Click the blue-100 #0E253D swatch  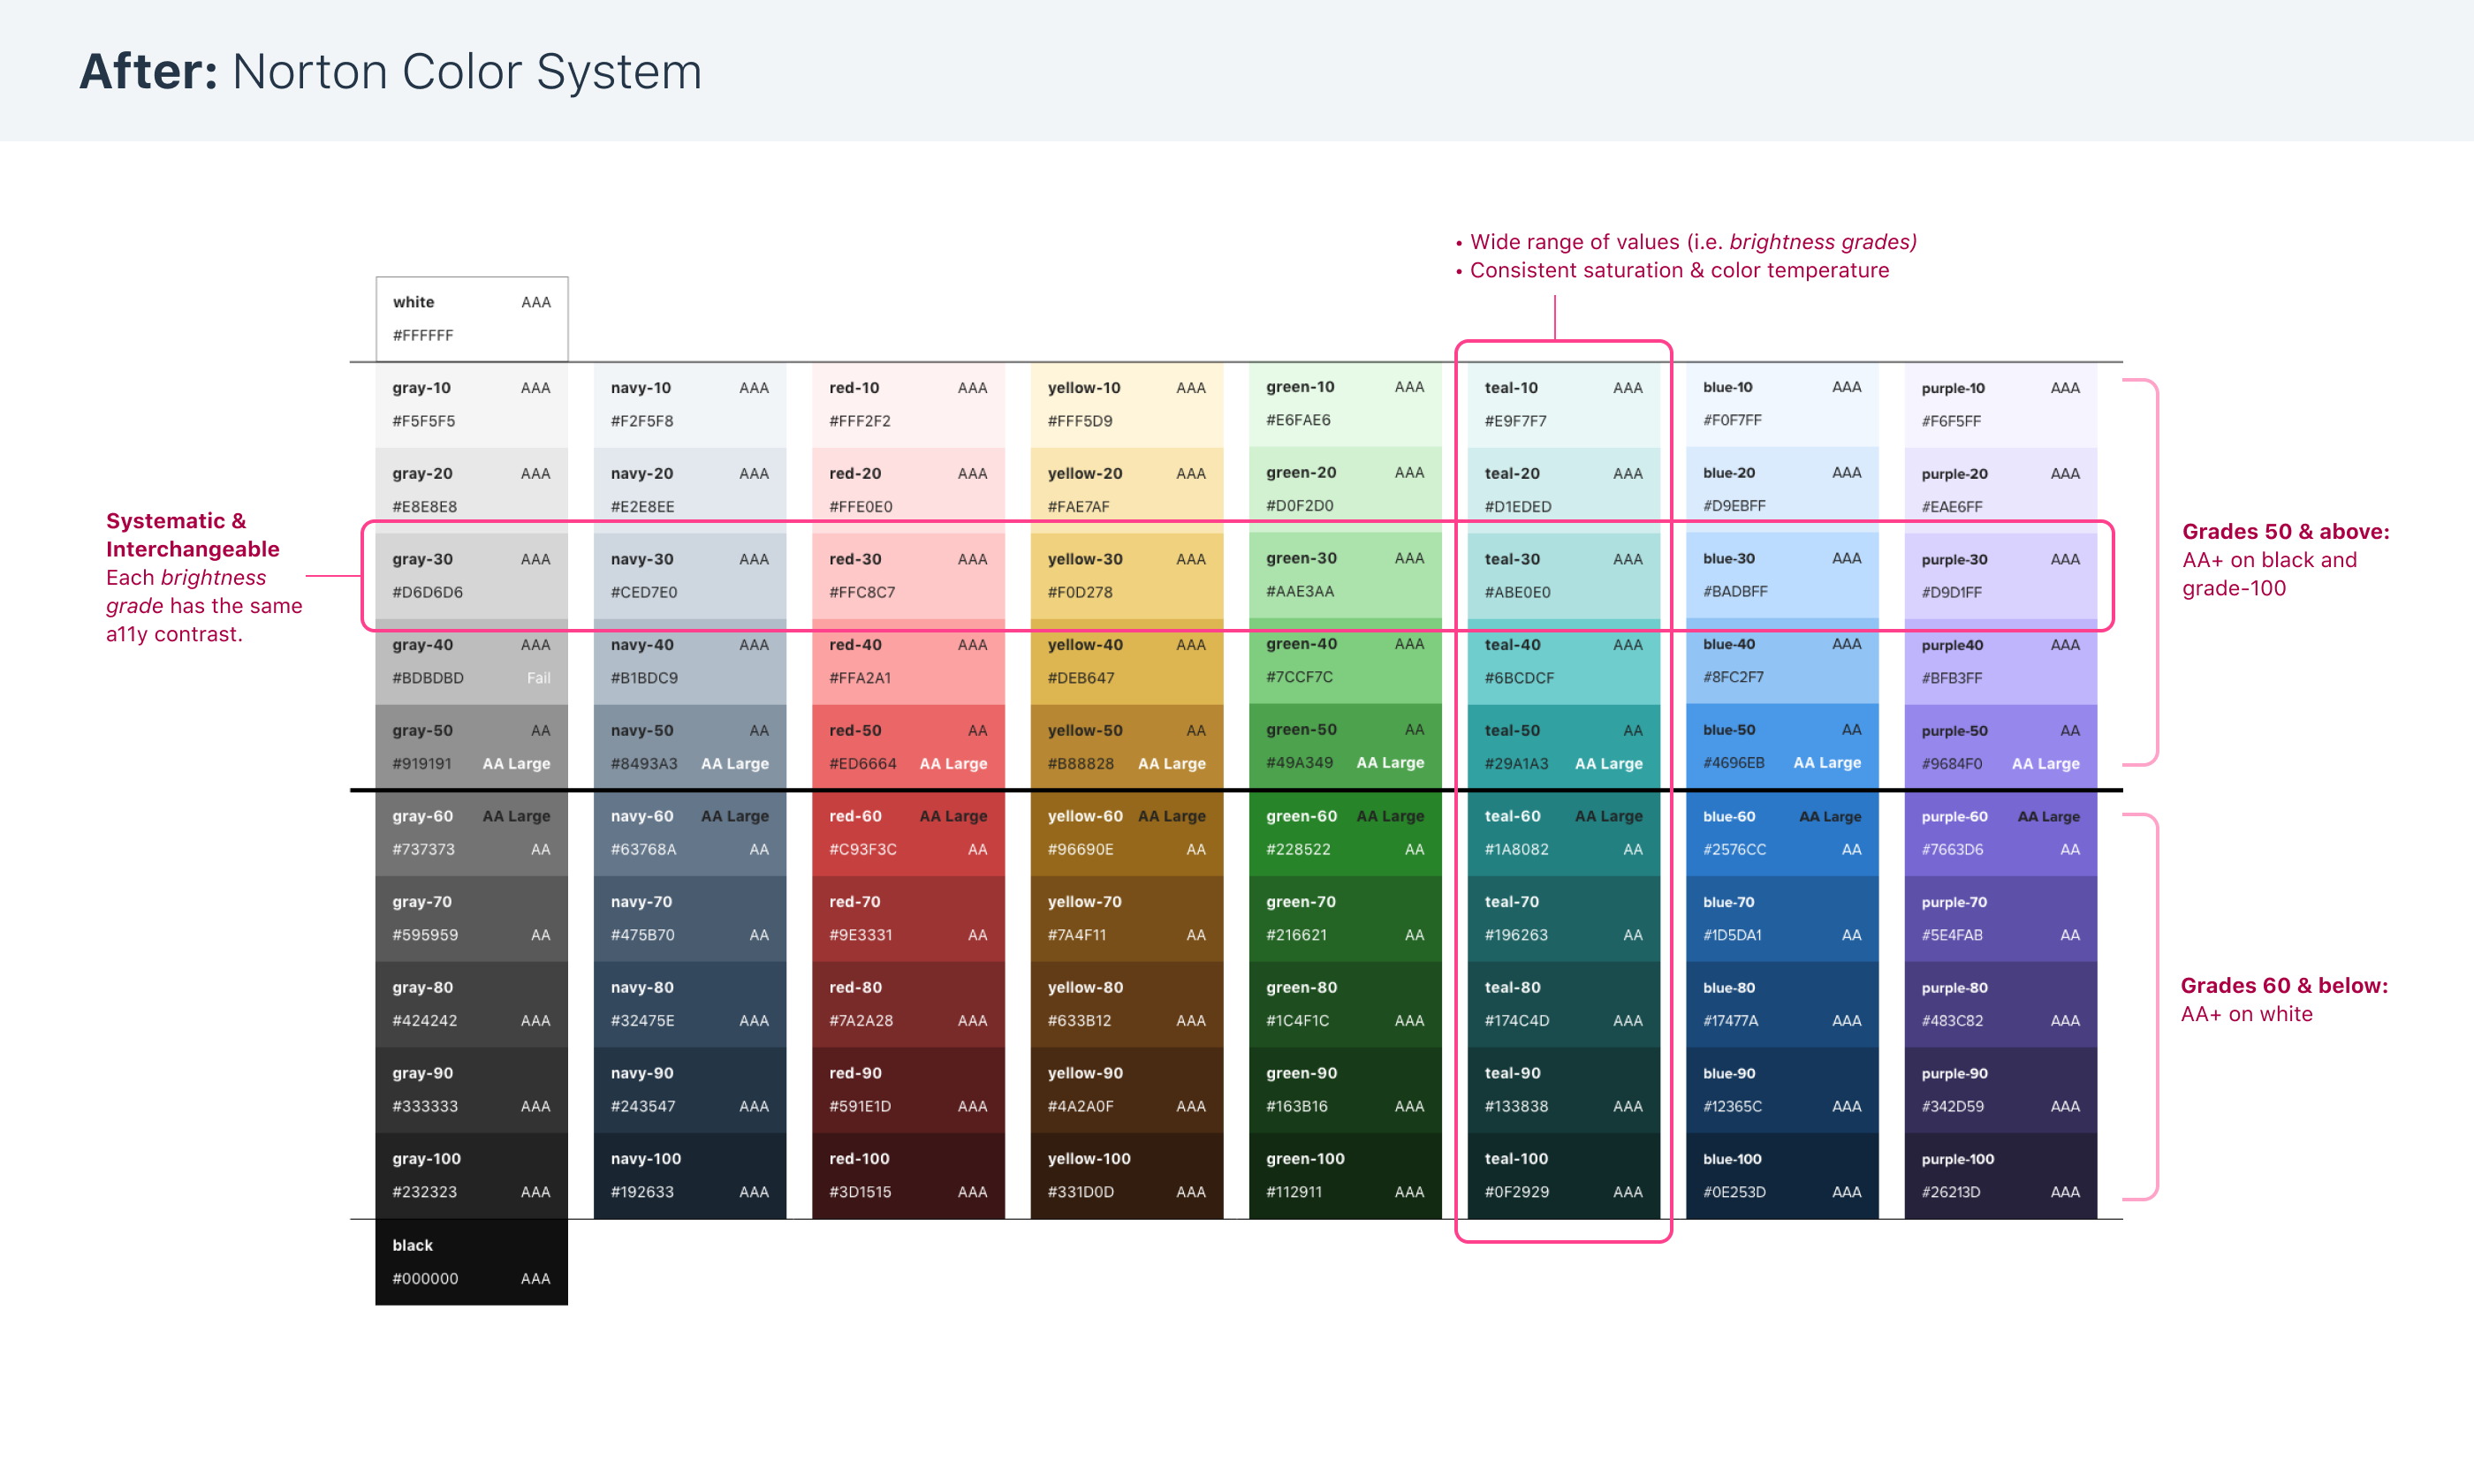(x=1781, y=1175)
